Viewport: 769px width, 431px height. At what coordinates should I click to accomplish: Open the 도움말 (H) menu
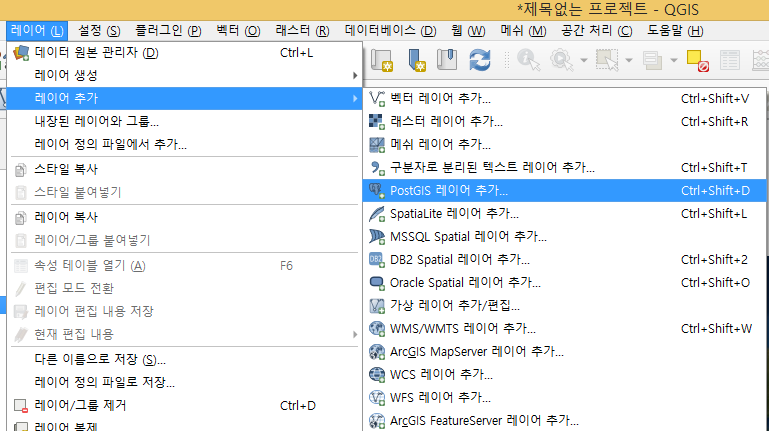(675, 31)
